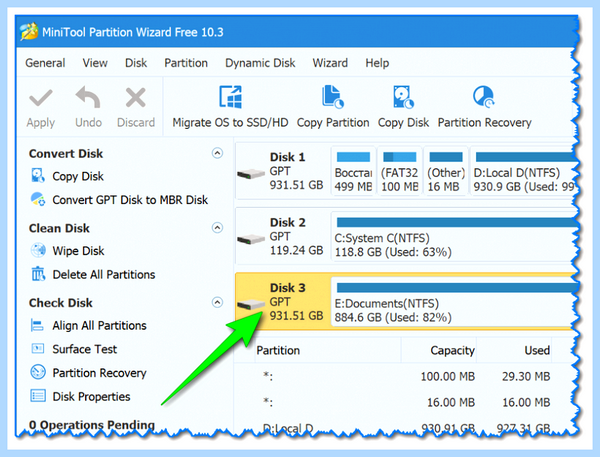
Task: Click the Align All Partitions icon
Action: [x=38, y=325]
